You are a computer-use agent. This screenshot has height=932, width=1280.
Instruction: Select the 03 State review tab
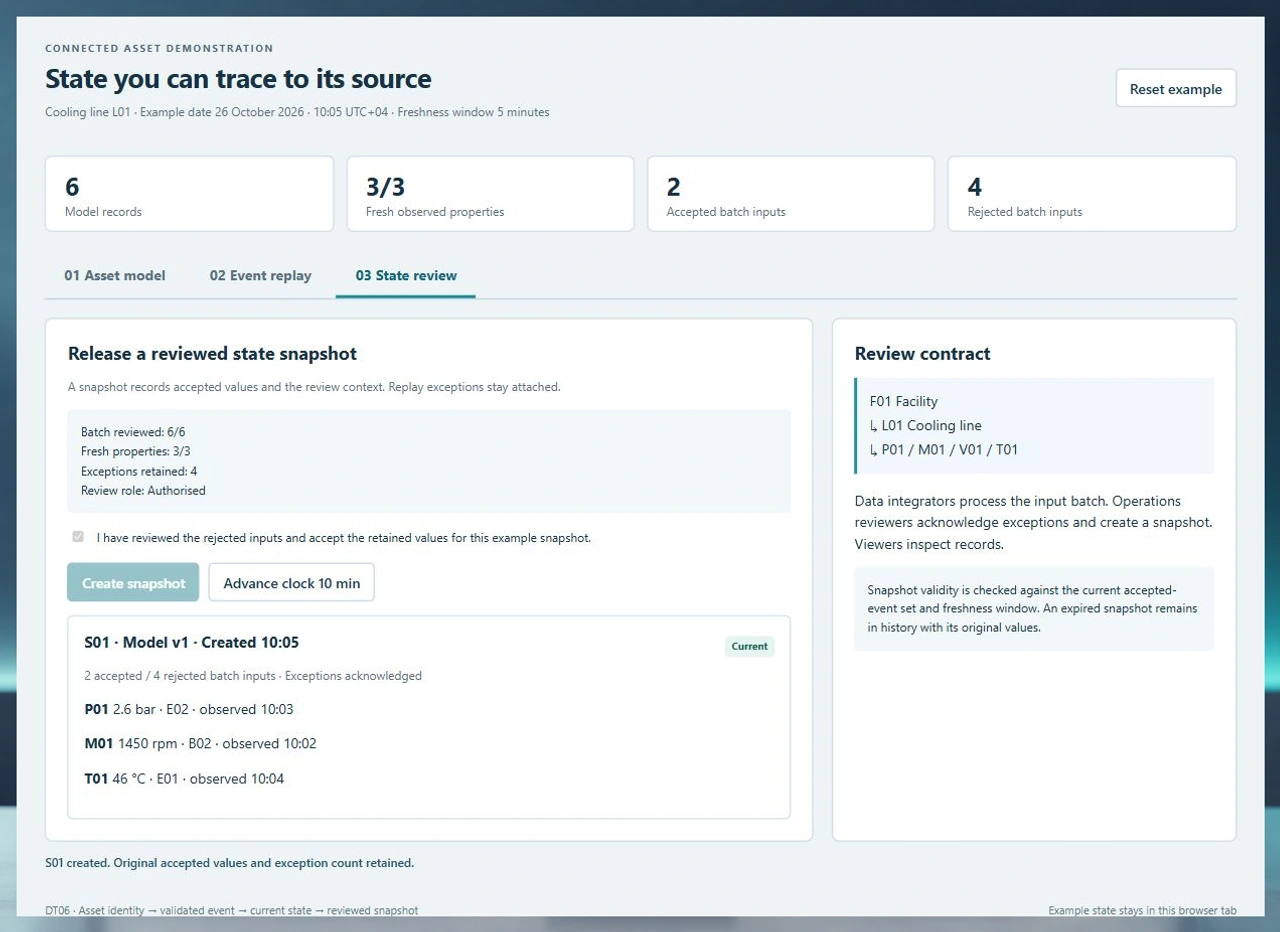[x=406, y=275]
